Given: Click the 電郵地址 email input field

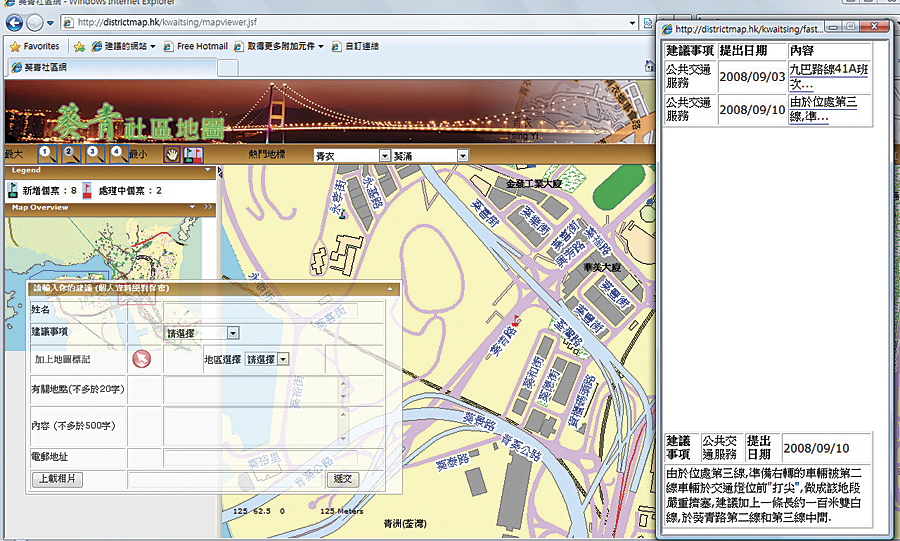Looking at the screenshot, I should tap(261, 457).
